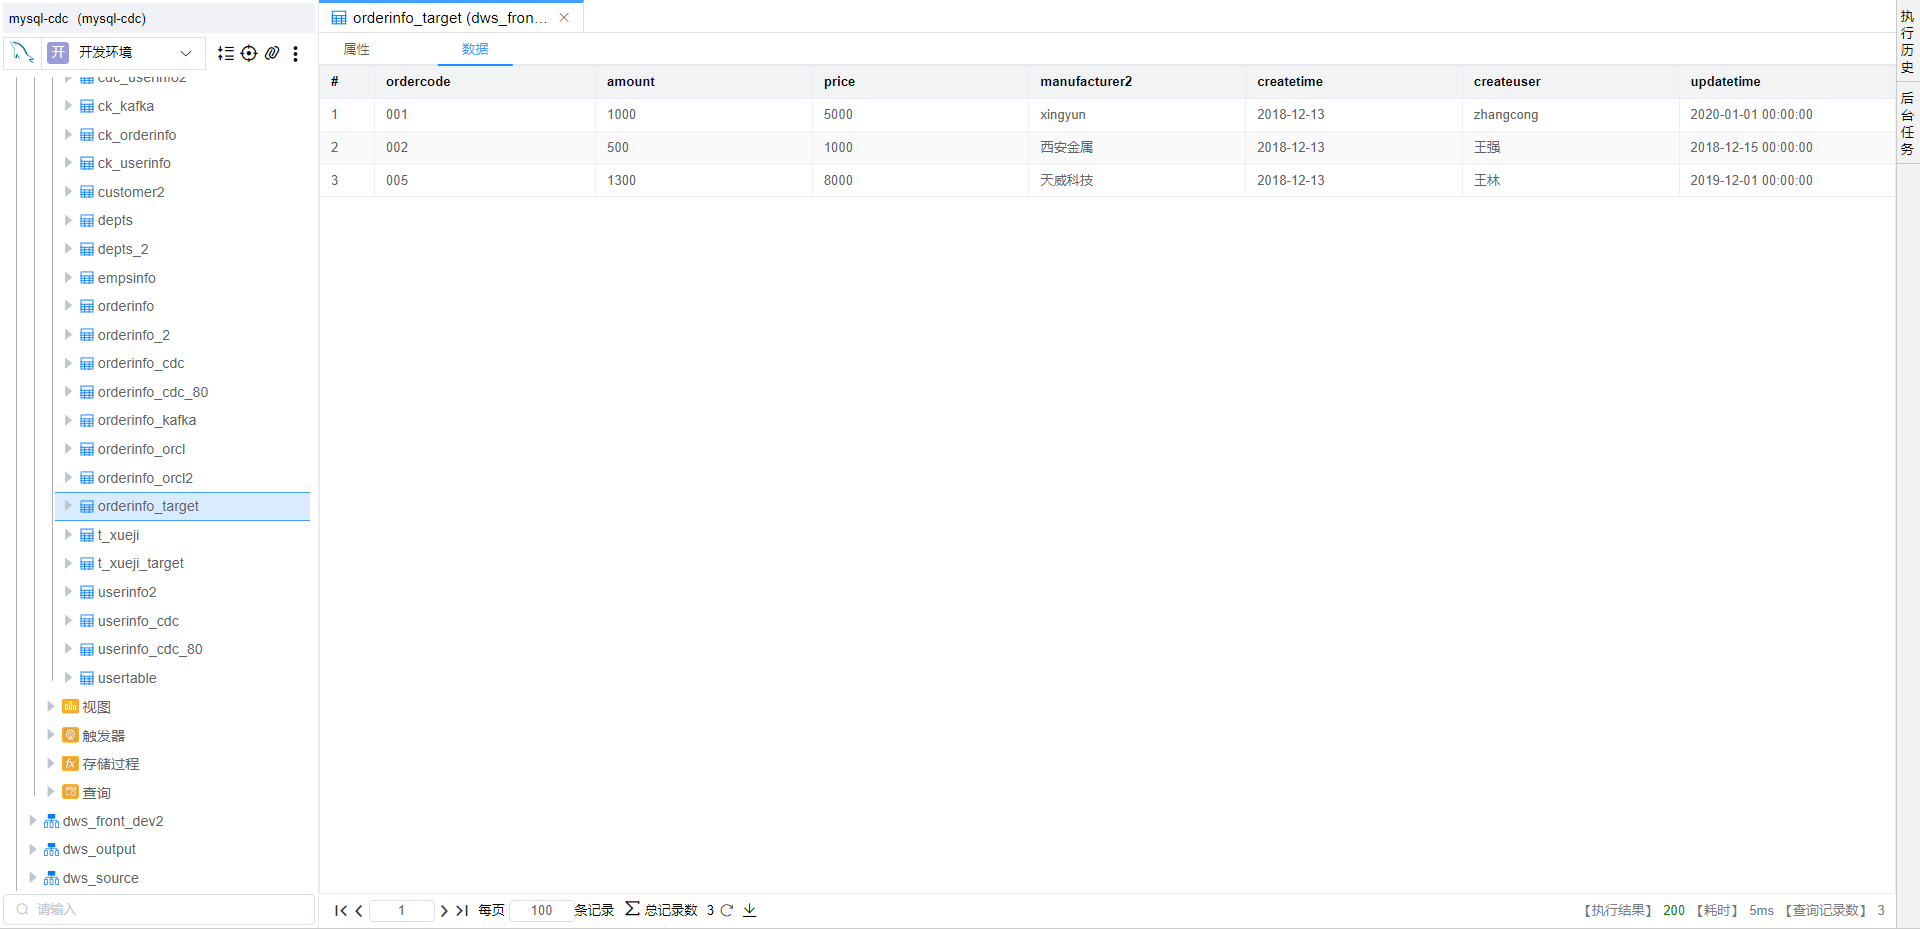
Task: Switch to the 属性 properties tab
Action: (357, 49)
